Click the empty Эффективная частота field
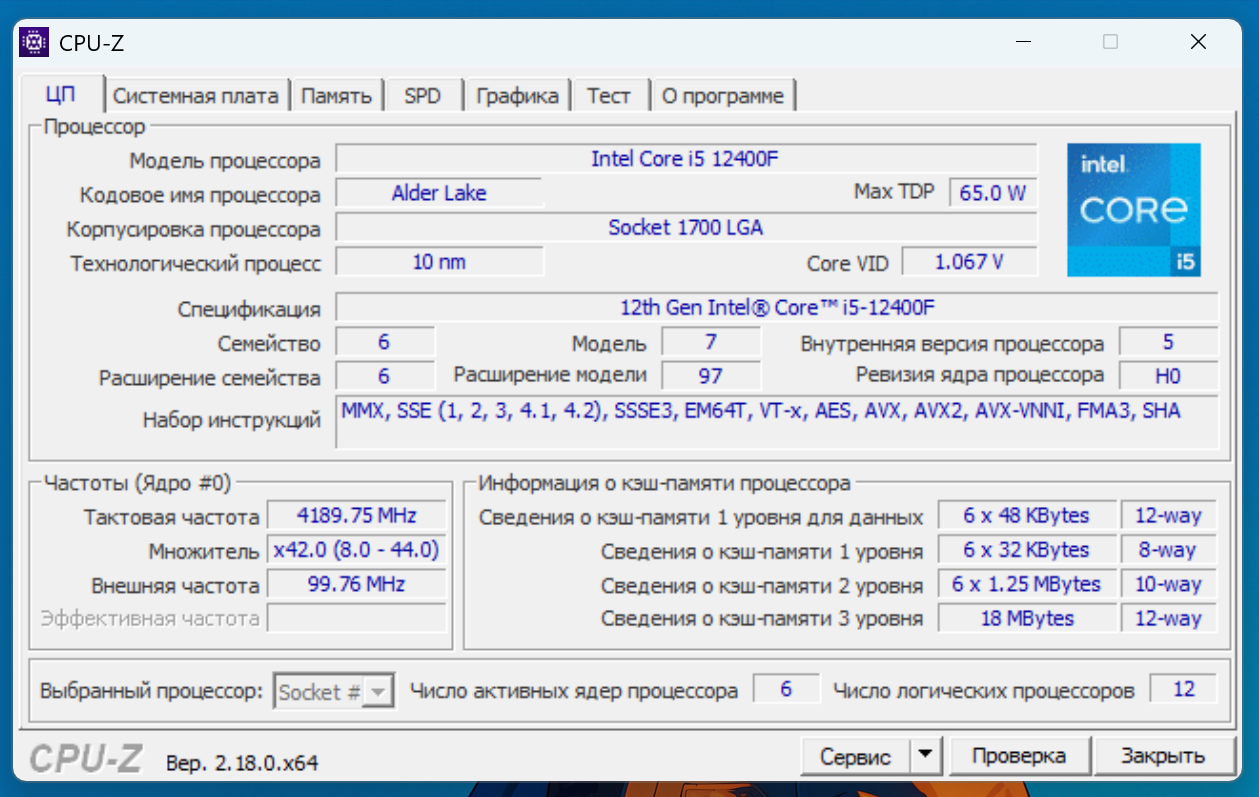 (x=357, y=618)
